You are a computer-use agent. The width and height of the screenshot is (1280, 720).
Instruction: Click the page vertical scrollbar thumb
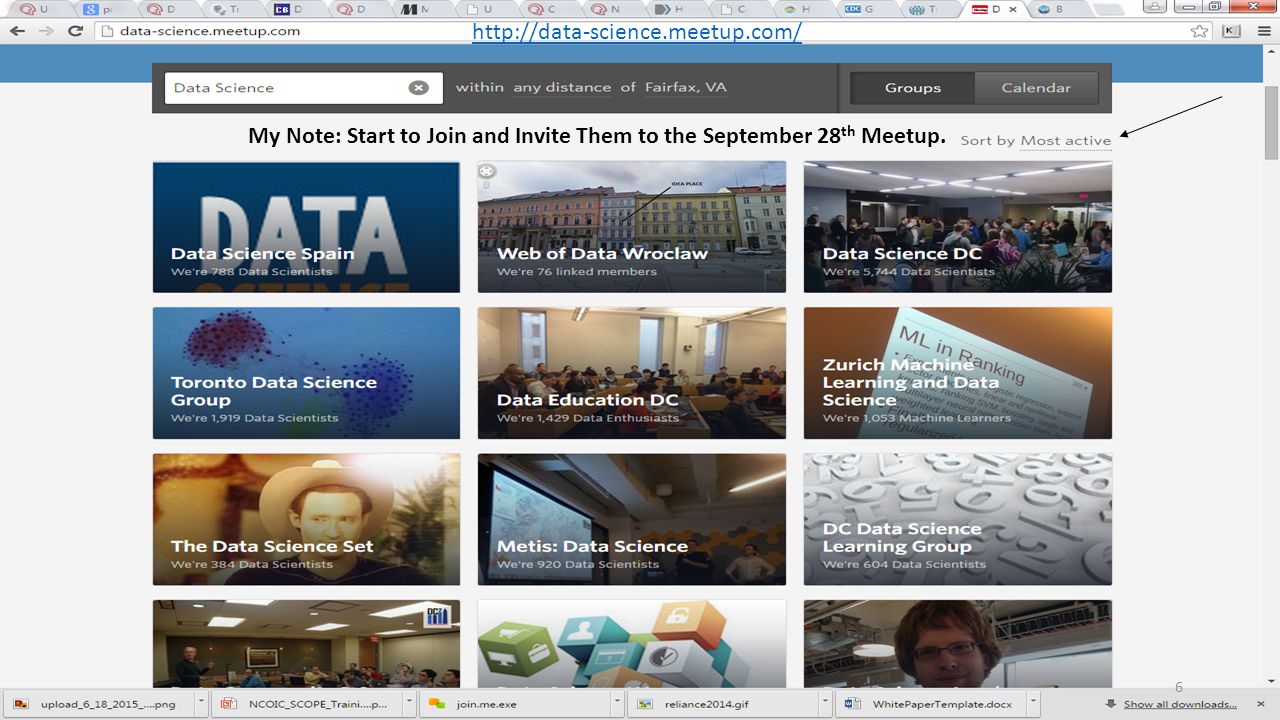point(1271,122)
